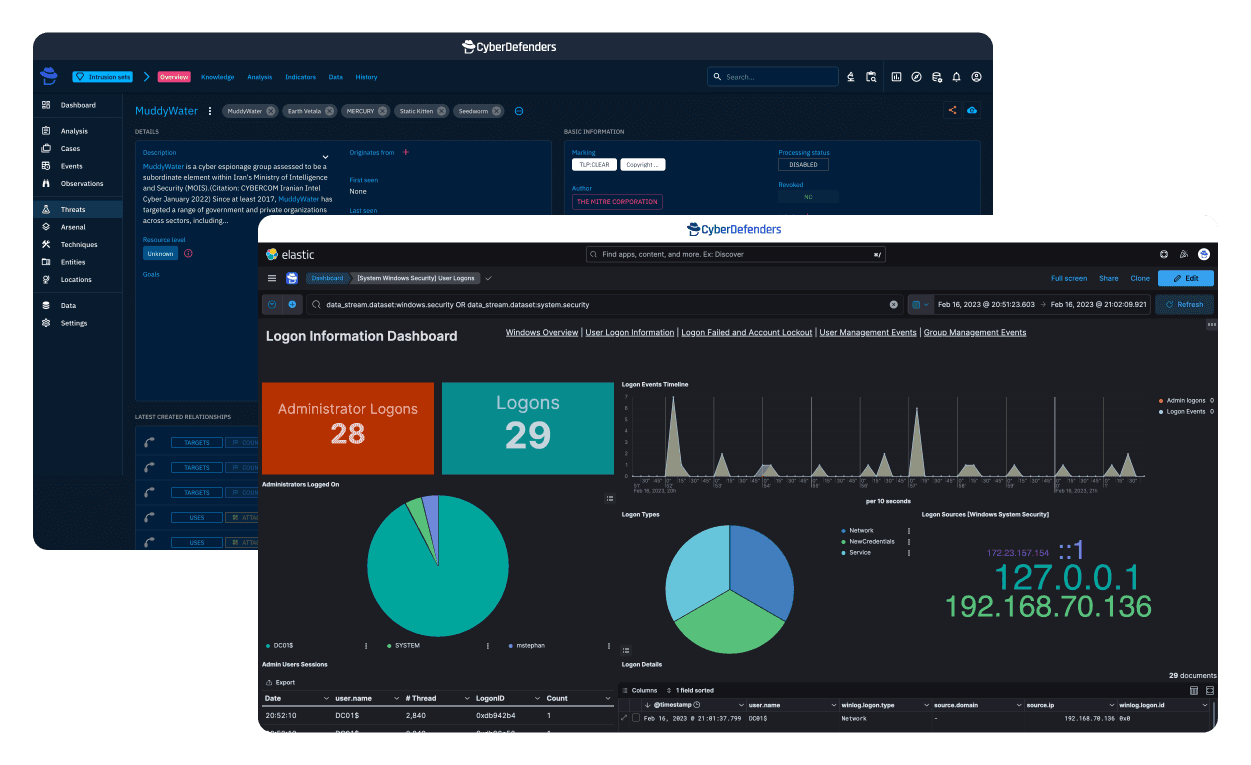Open the @timestamp column options dropdown
Viewport: 1251px width, 765px height.
click(x=741, y=705)
